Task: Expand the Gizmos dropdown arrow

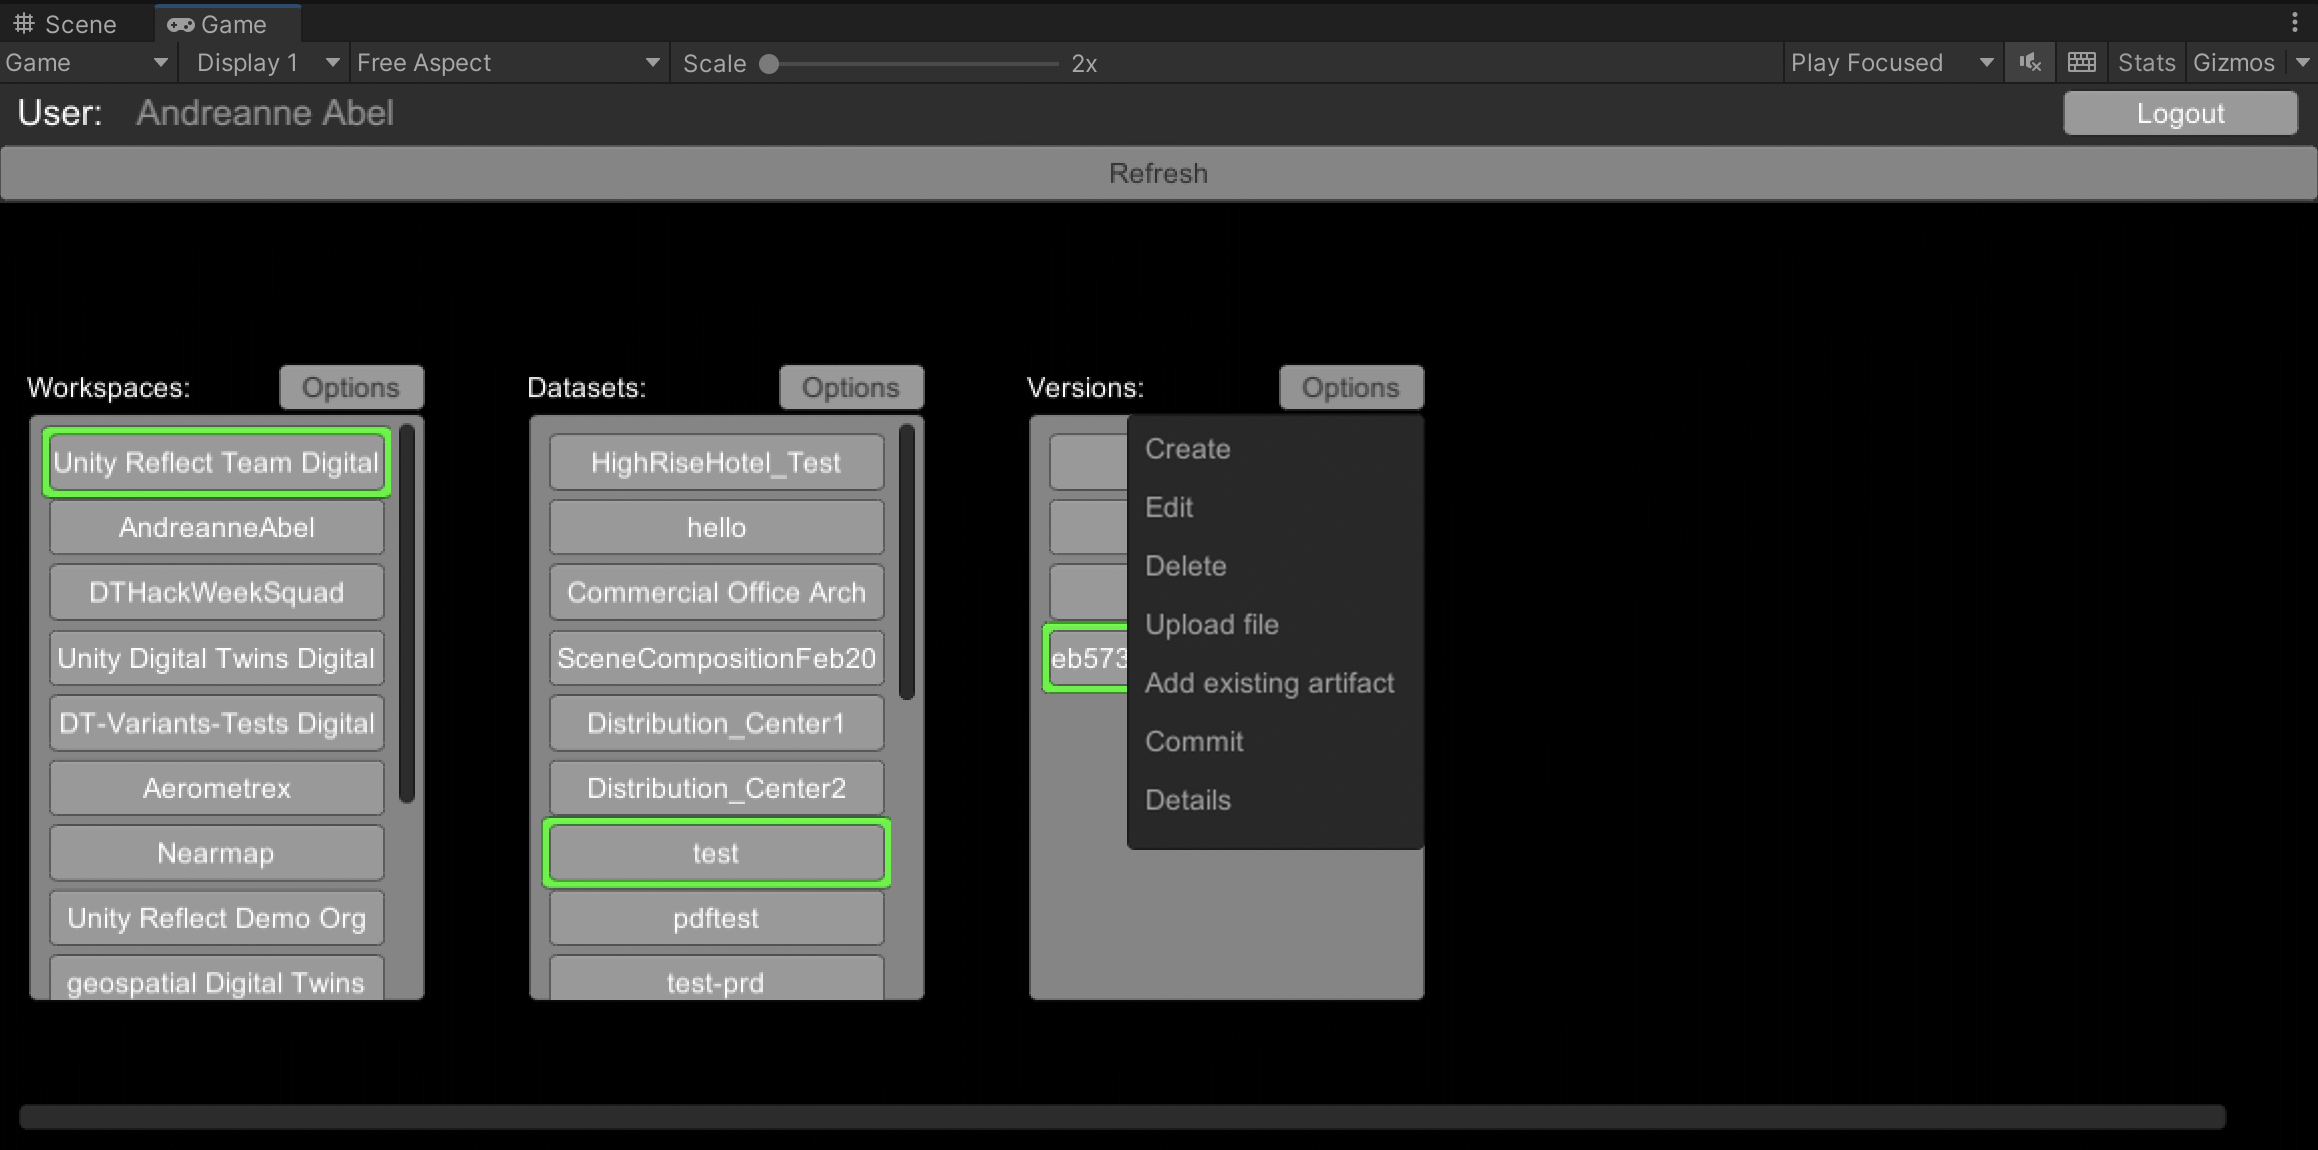Action: coord(2303,63)
